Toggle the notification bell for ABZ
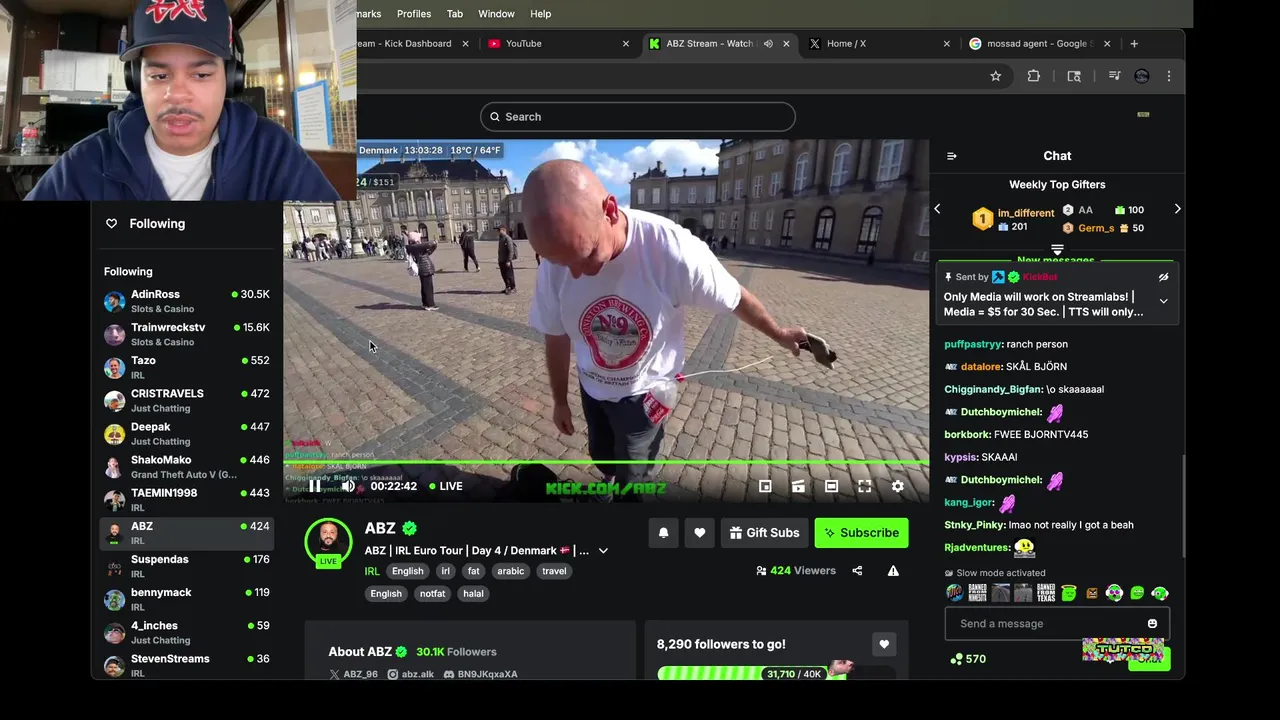The width and height of the screenshot is (1280, 720). (x=663, y=533)
